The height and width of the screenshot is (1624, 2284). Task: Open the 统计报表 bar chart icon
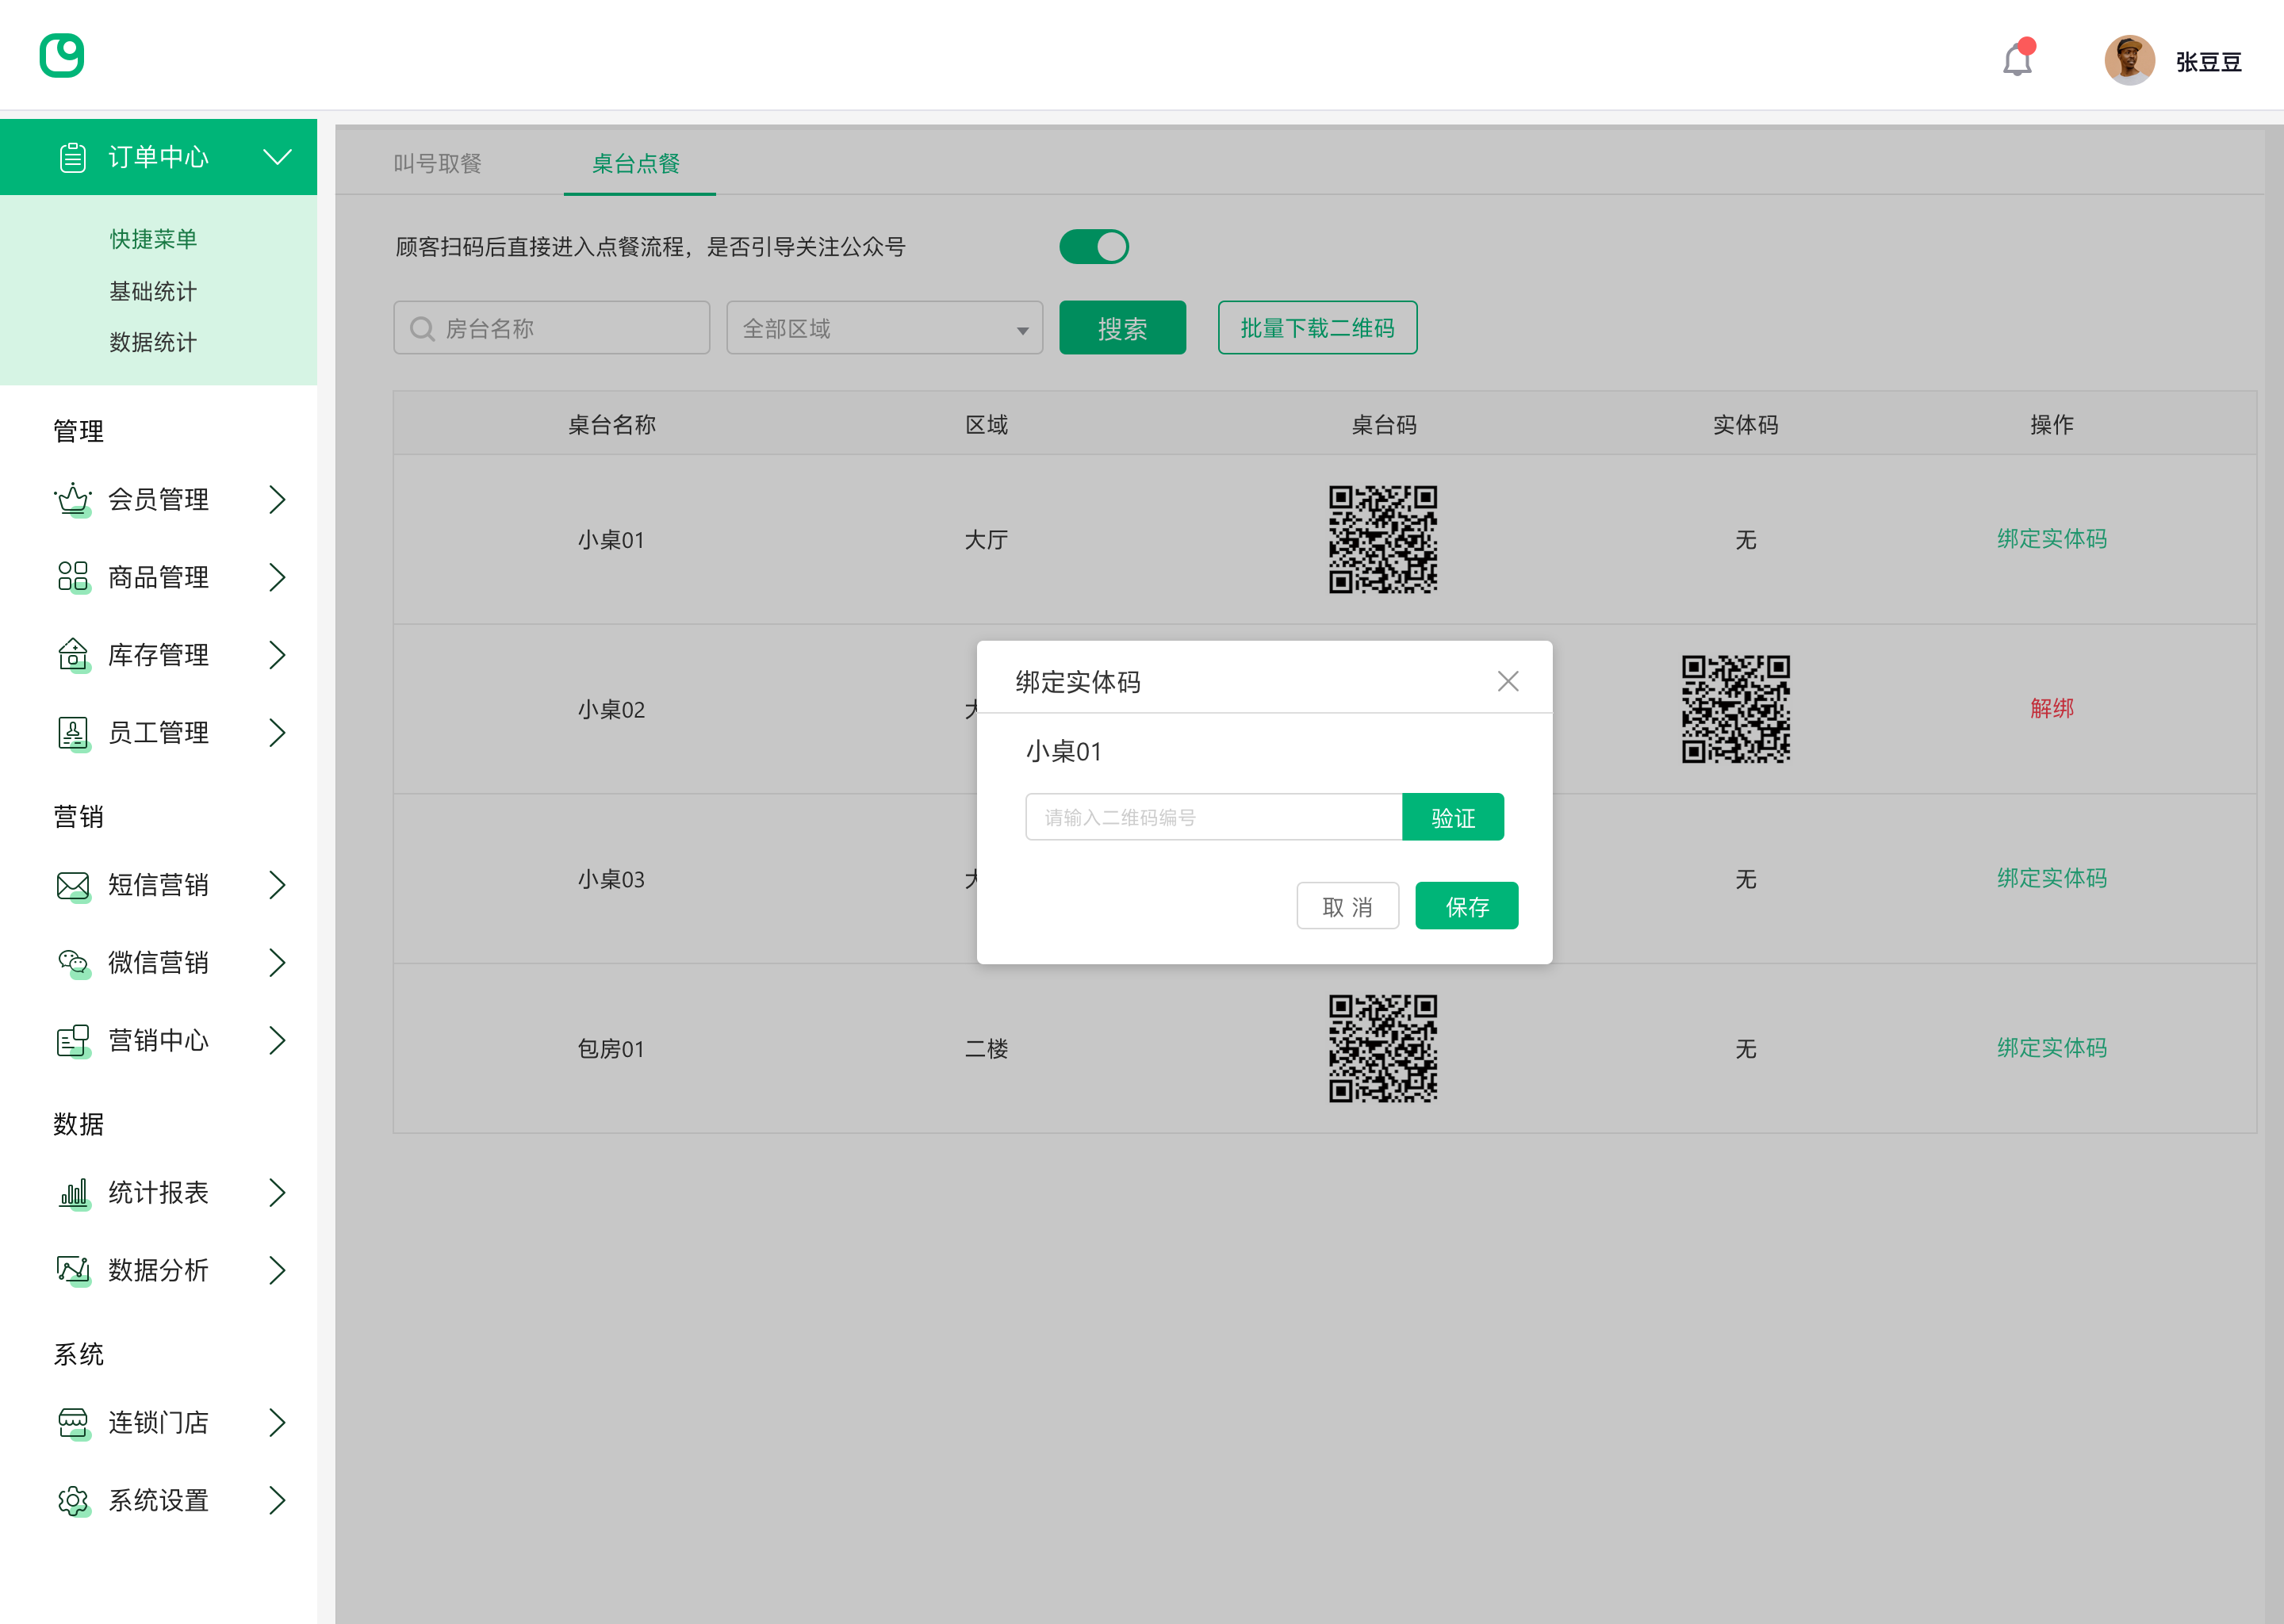point(72,1192)
